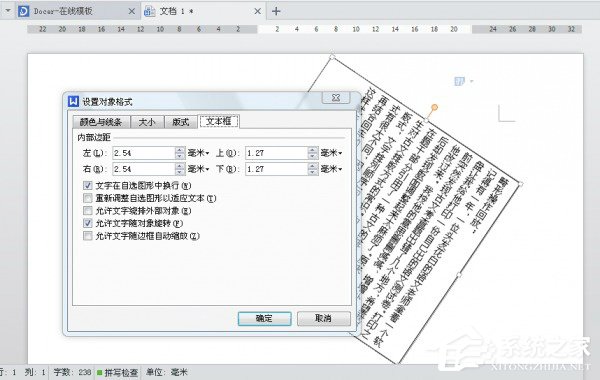This screenshot has width=600, height=380.
Task: Enable 允许文字随边框自动缩放 checkbox
Action: point(88,236)
